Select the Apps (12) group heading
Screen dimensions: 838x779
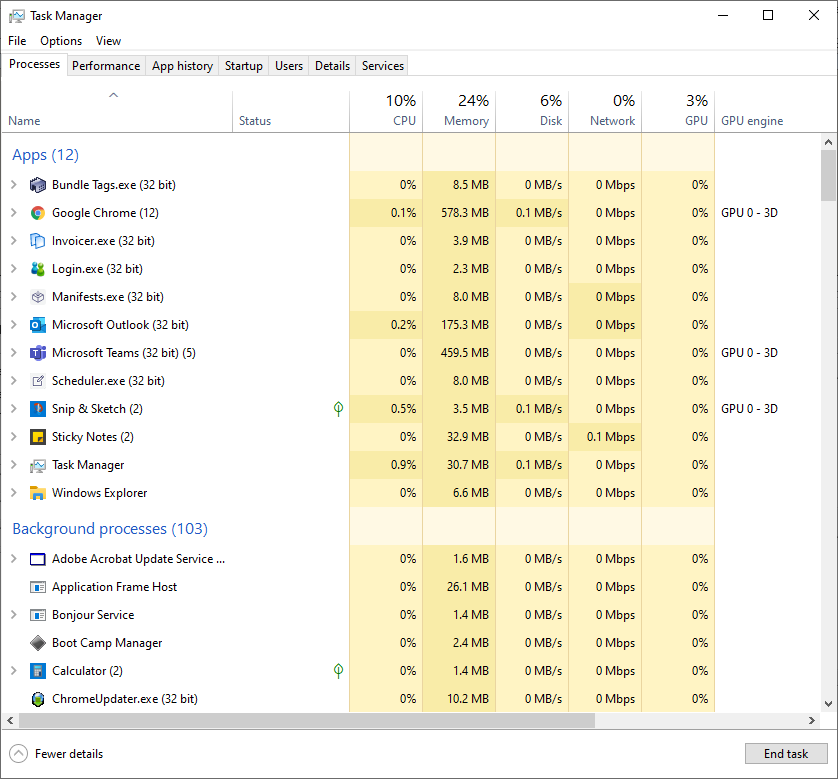point(45,155)
